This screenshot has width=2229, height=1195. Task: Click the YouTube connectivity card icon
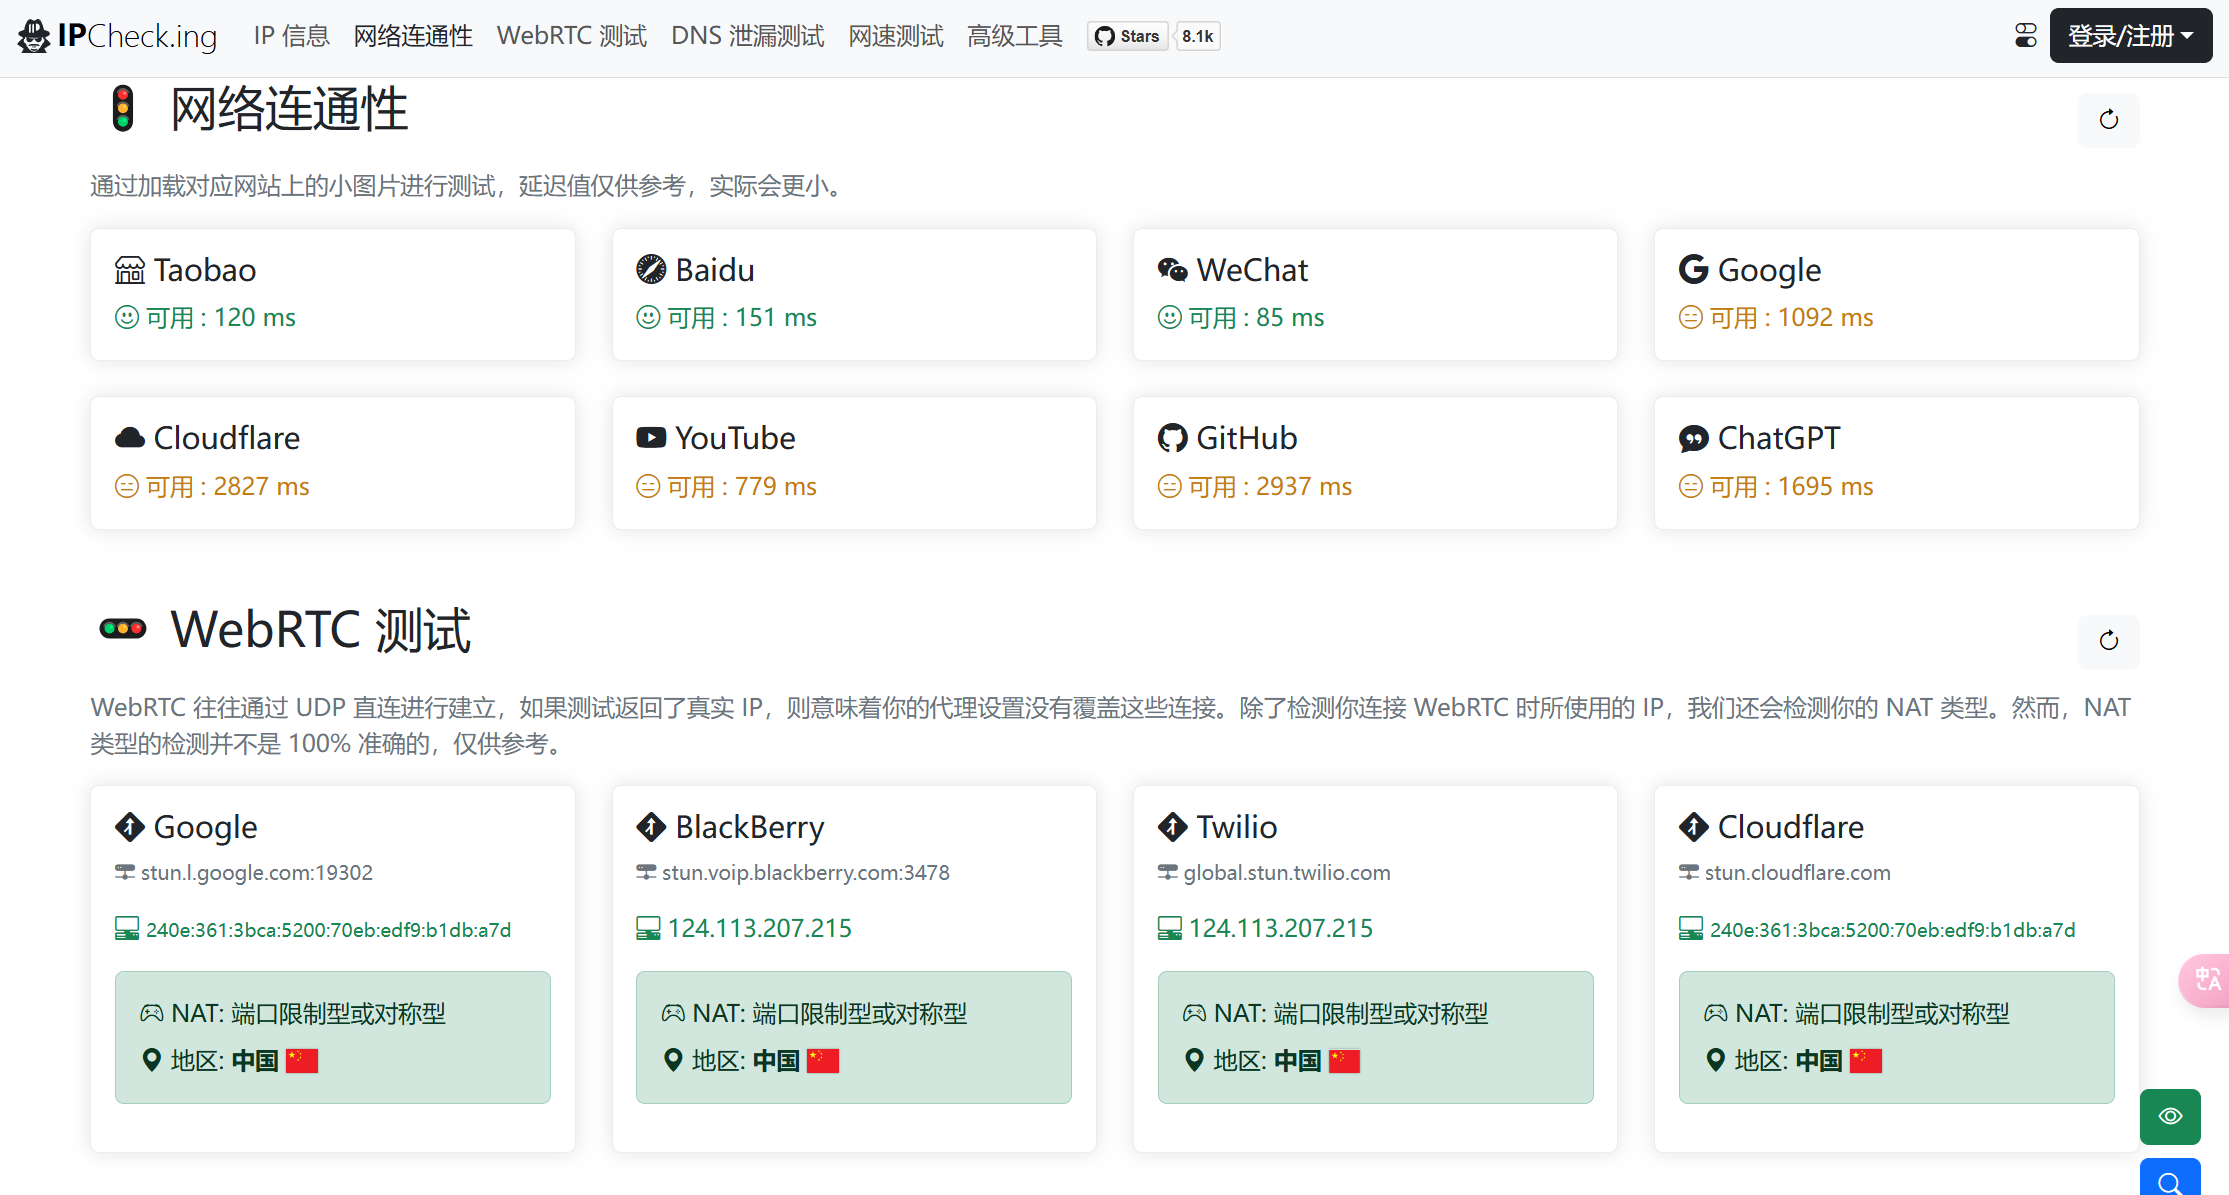(651, 438)
